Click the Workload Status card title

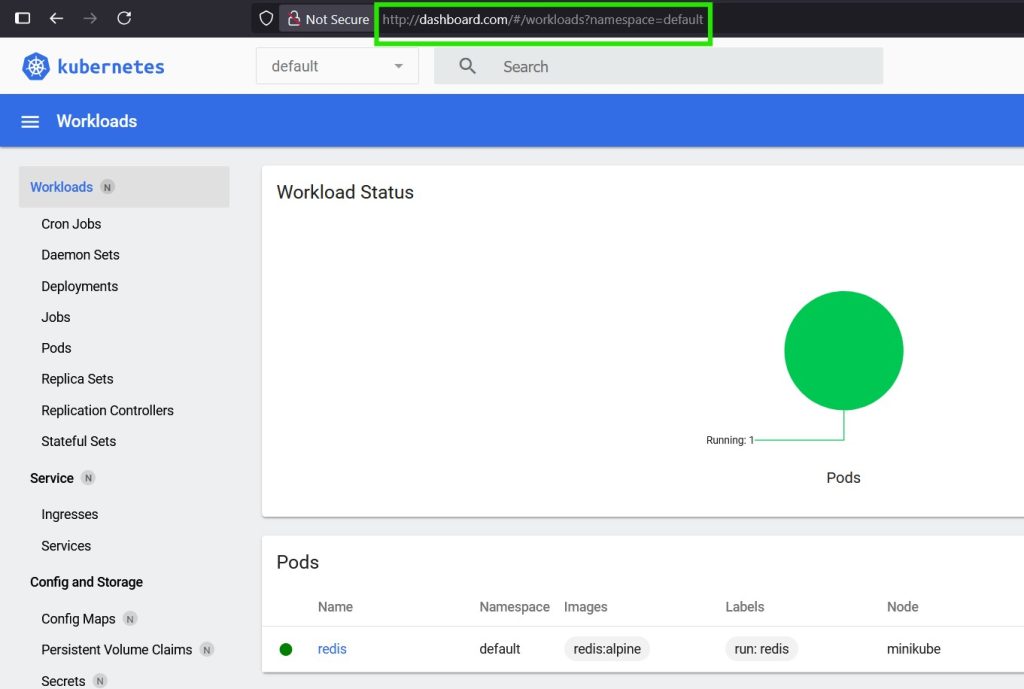345,192
